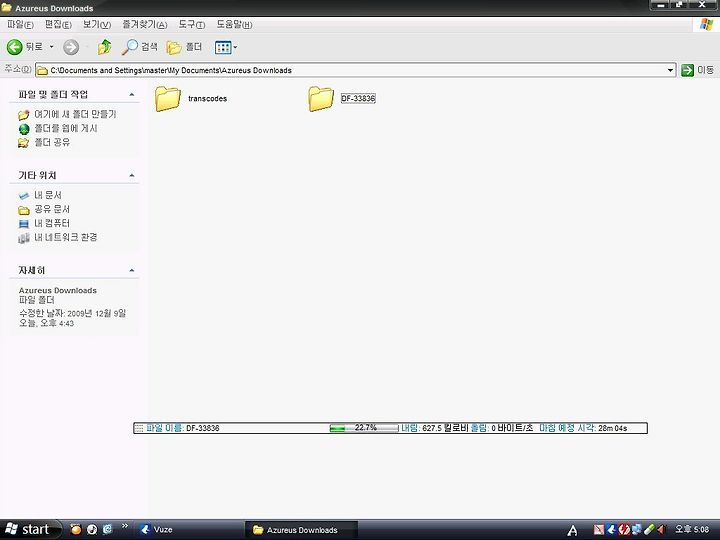Open 내 문서 location link
720x540 pixels.
(48, 195)
